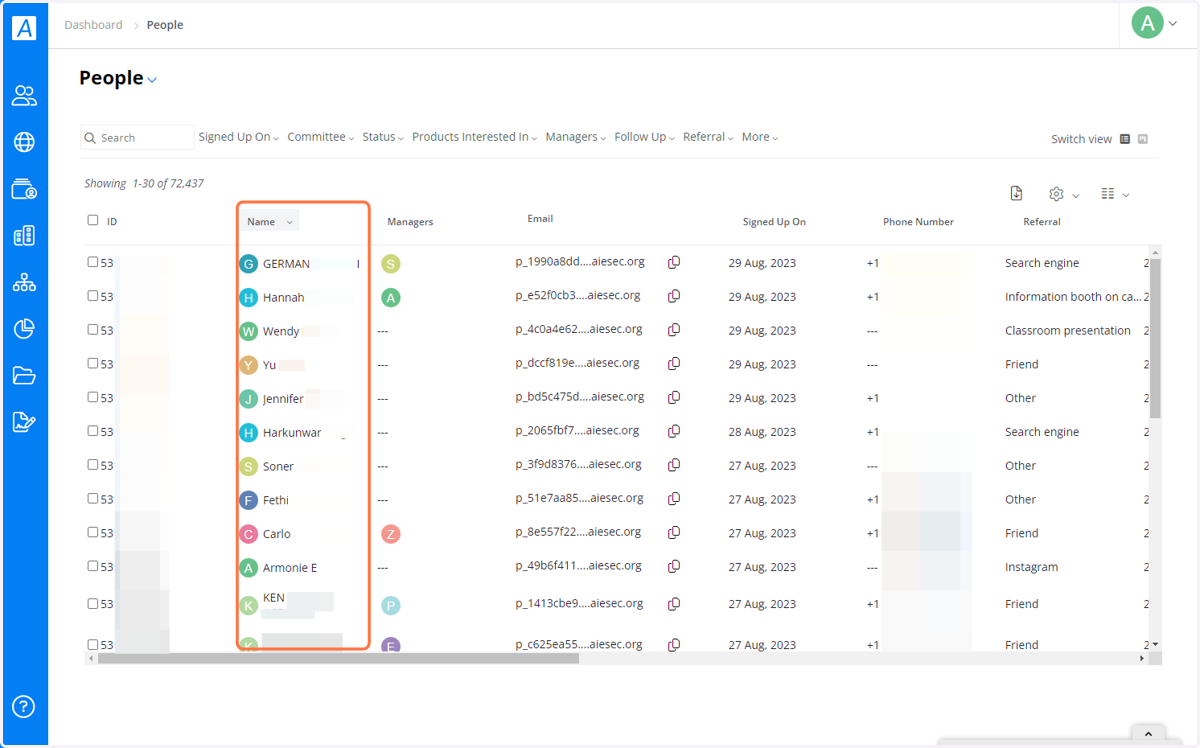Screen dimensions: 1200x748
Task: Open Harkunwar person profile
Action: 292,433
